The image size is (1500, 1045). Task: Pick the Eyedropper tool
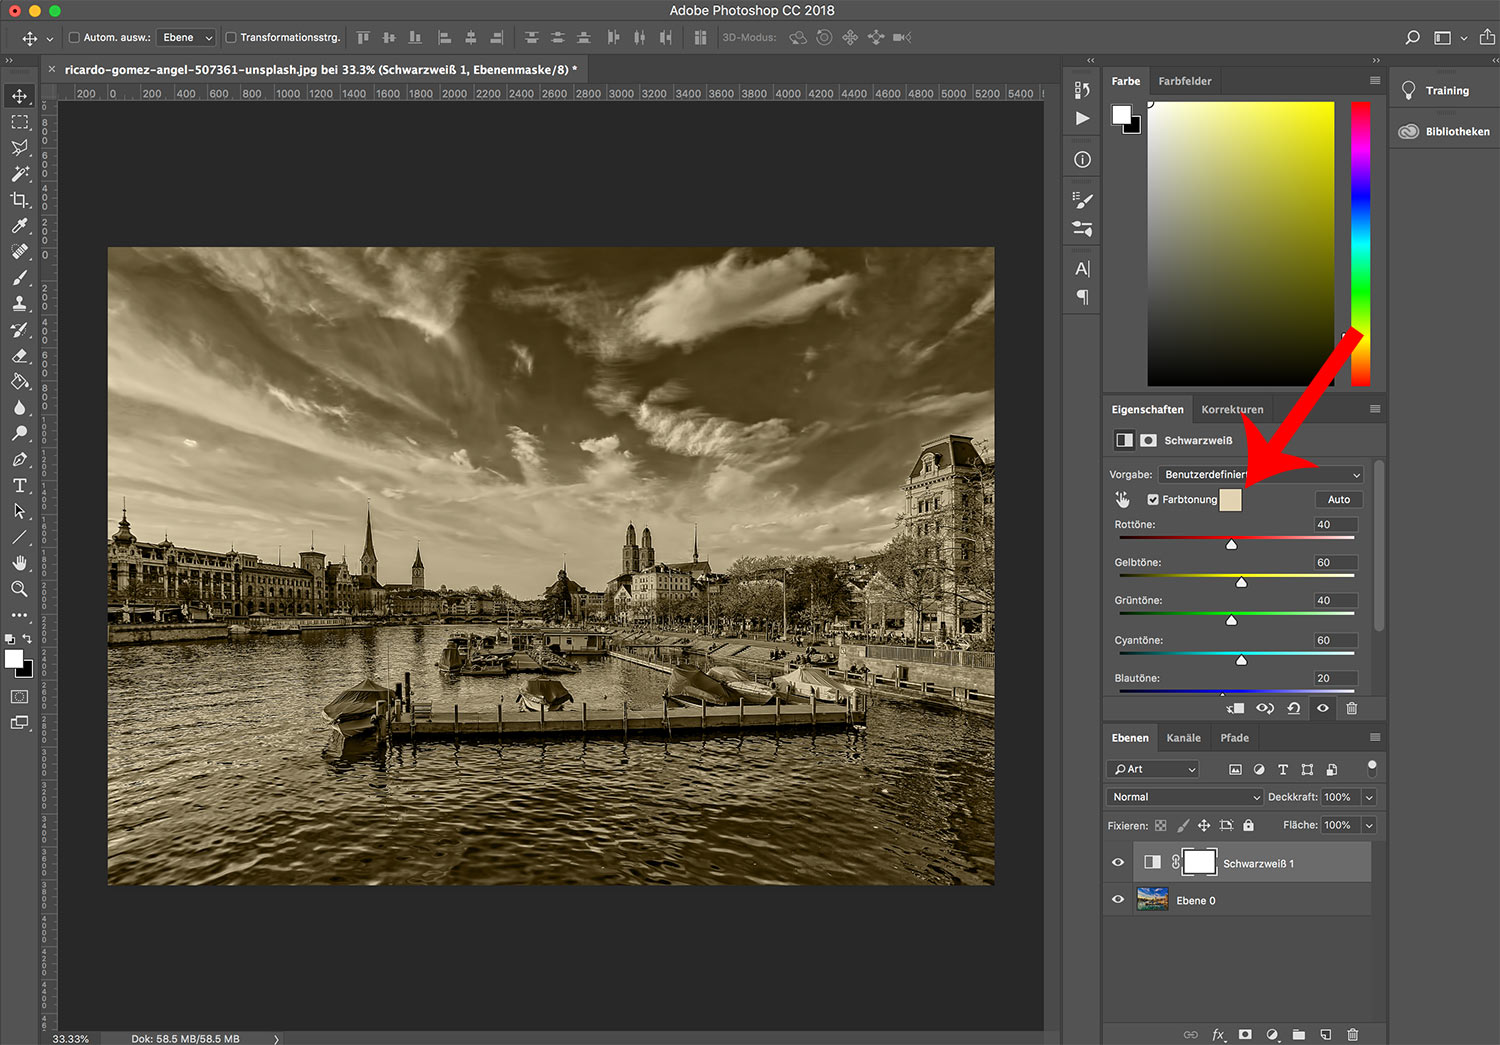[x=19, y=226]
